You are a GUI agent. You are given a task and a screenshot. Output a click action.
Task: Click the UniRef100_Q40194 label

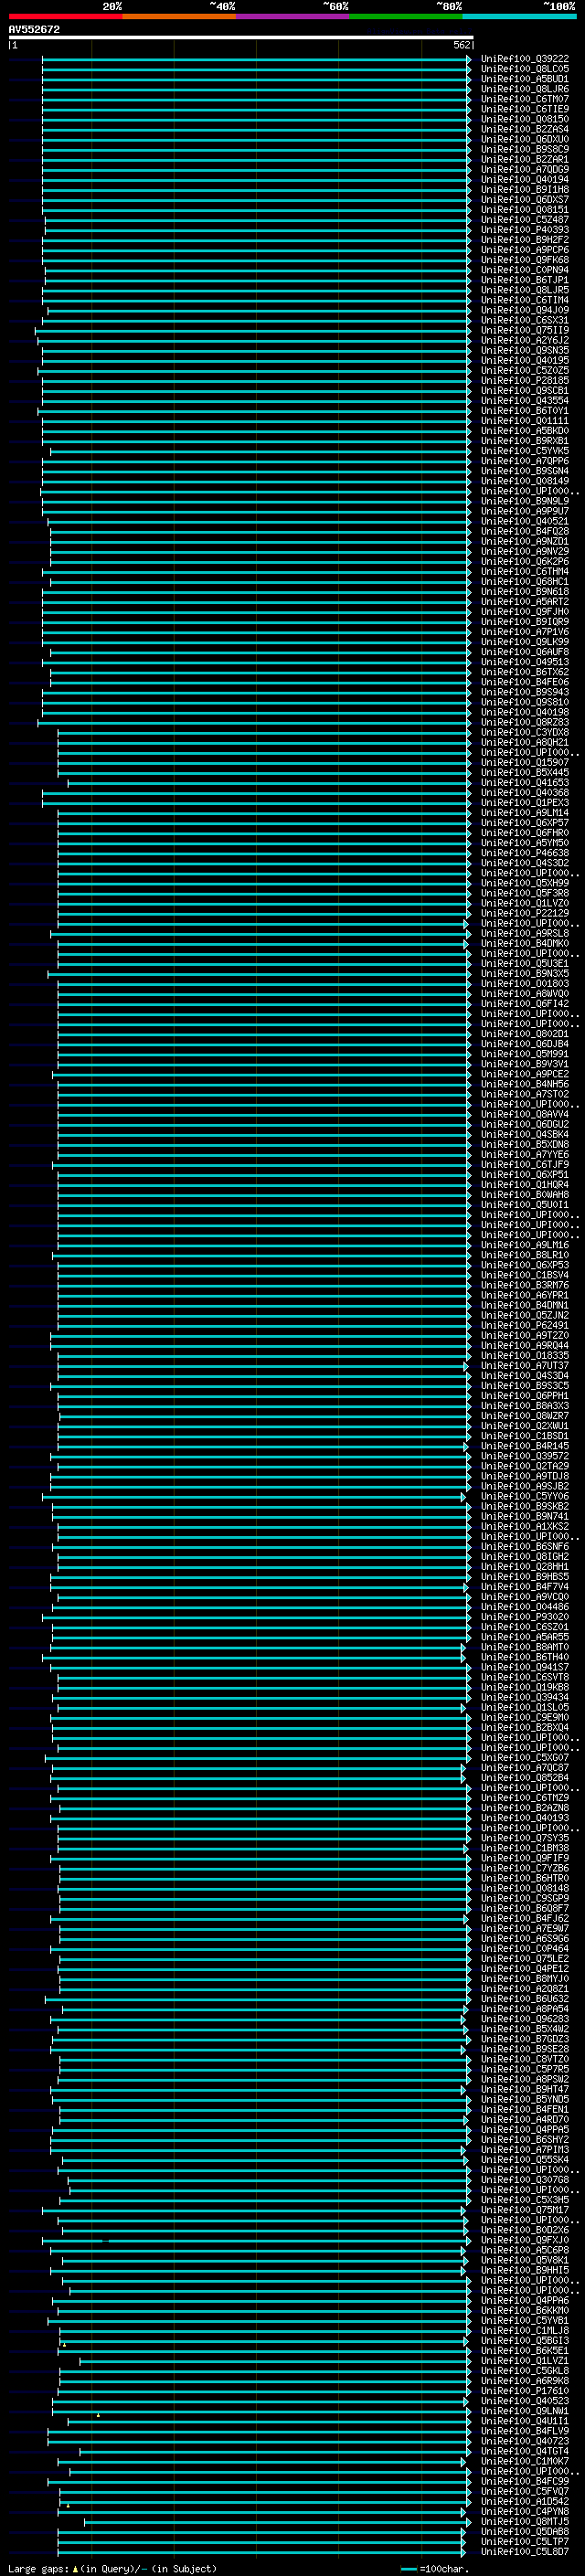click(525, 180)
